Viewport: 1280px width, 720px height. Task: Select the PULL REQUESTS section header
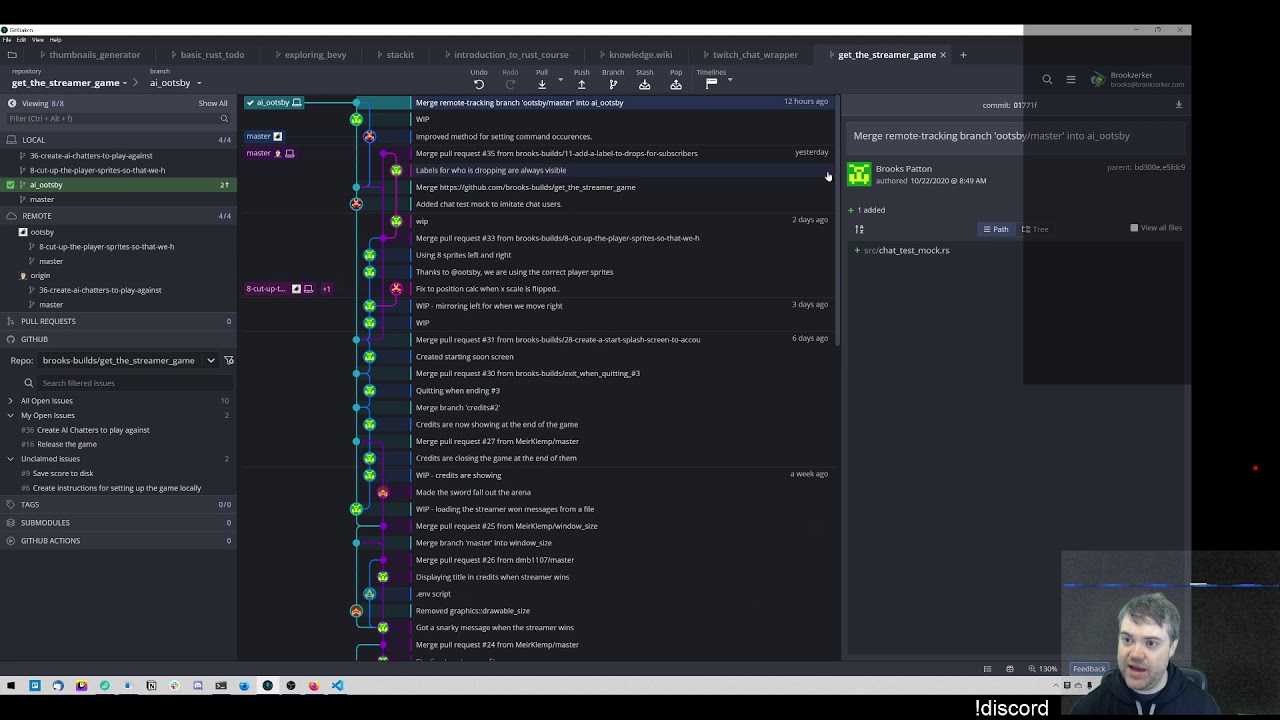118,321
